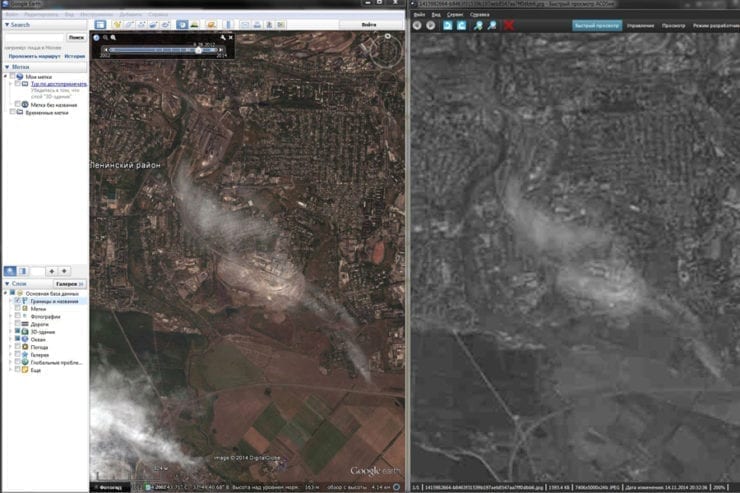
Task: Rotate image right in the viewer toolbar
Action: [461, 25]
